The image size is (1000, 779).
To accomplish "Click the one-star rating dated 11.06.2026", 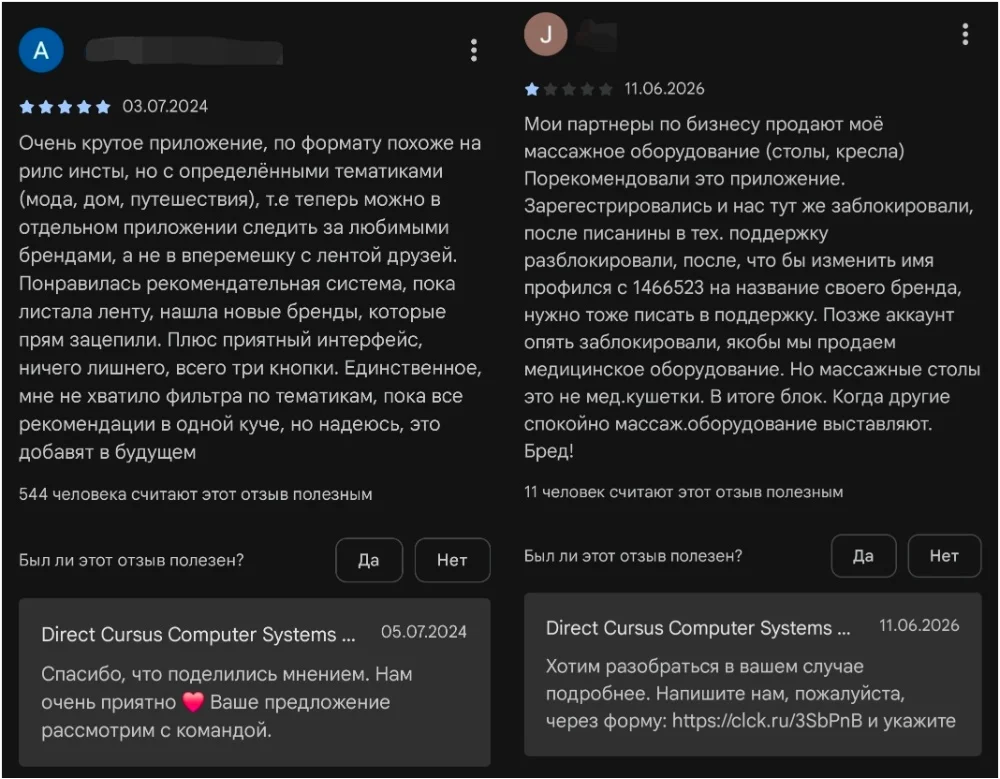I will click(568, 89).
